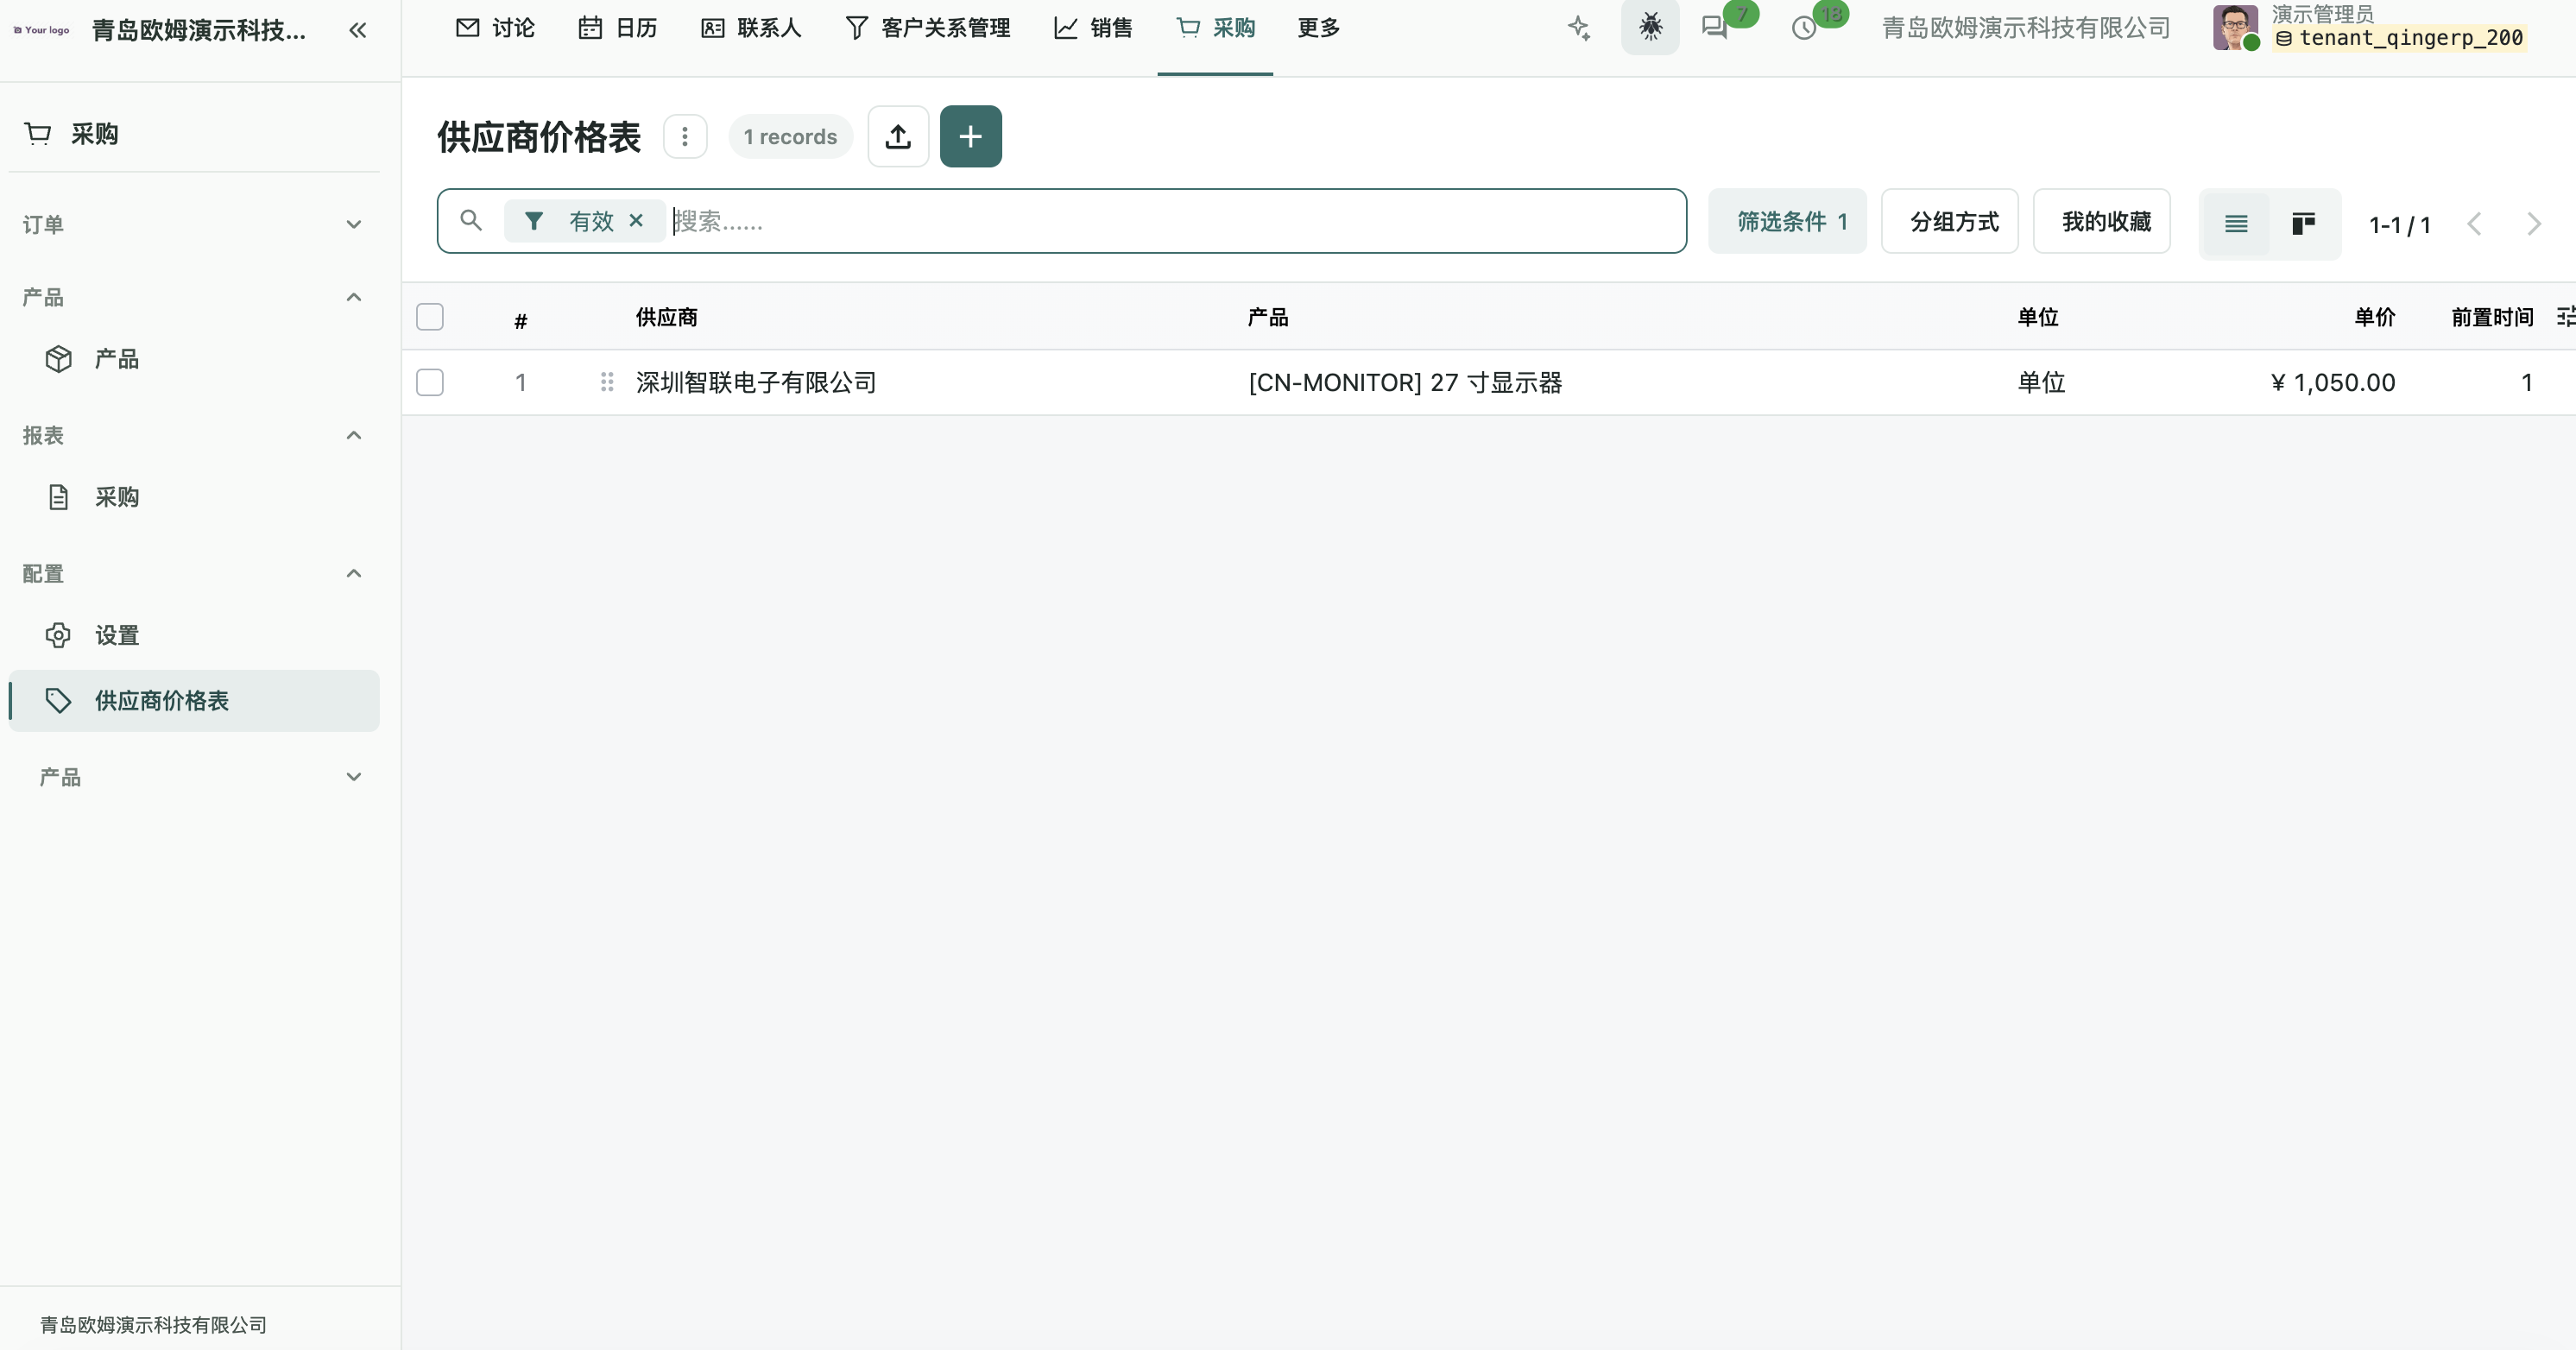
Task: Open the activities clock icon
Action: pyautogui.click(x=1804, y=28)
